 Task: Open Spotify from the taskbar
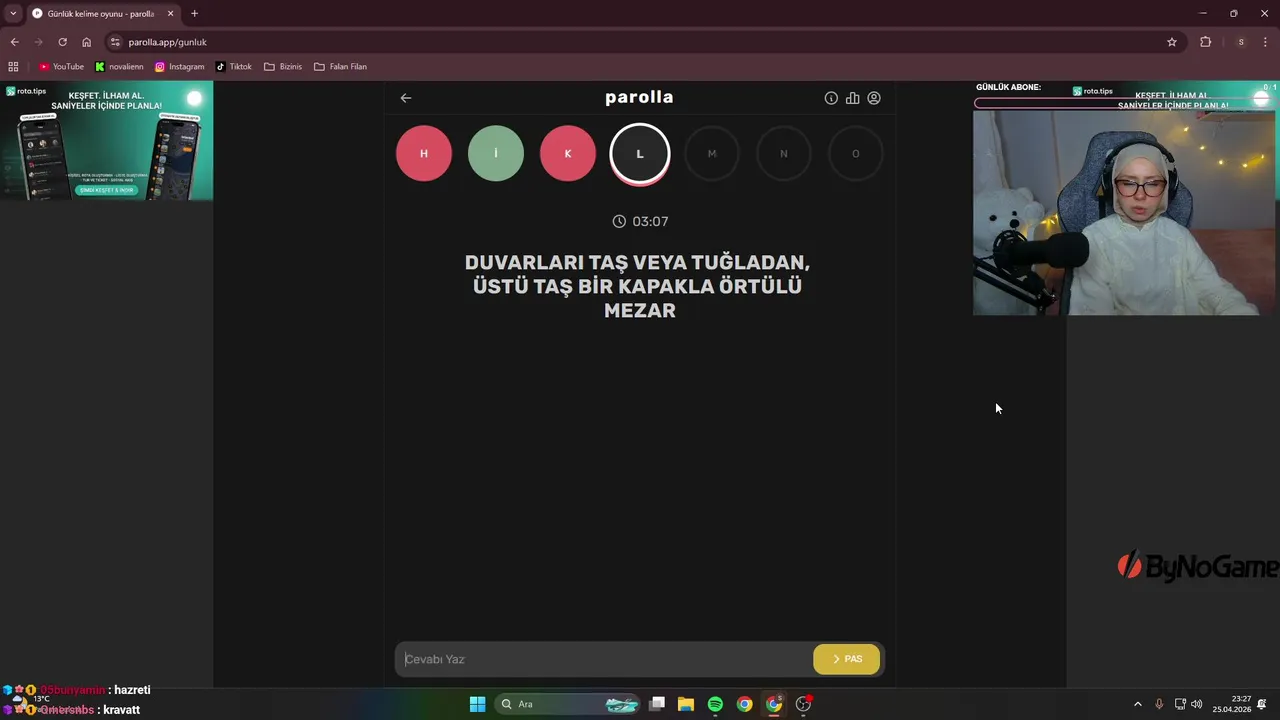tap(715, 704)
